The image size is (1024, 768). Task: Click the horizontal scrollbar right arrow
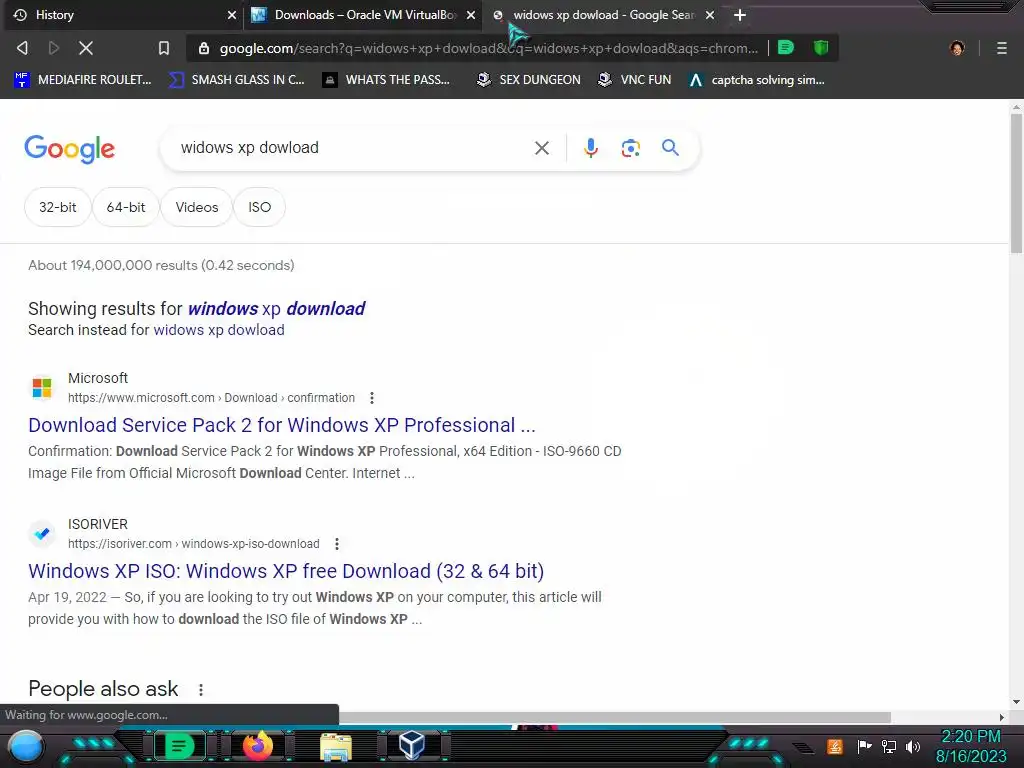[1002, 717]
